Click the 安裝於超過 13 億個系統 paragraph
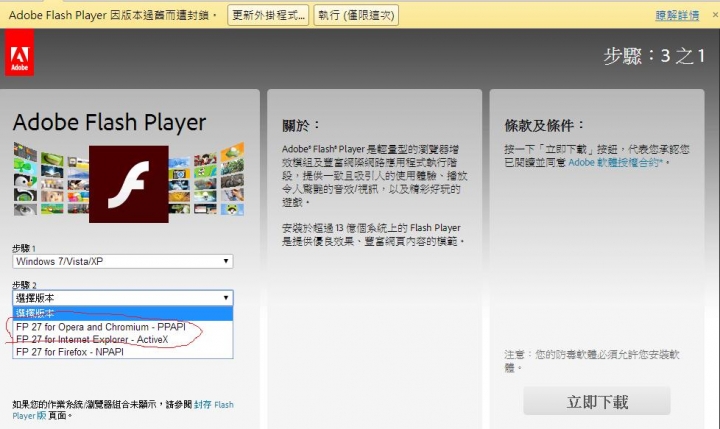 [x=373, y=234]
